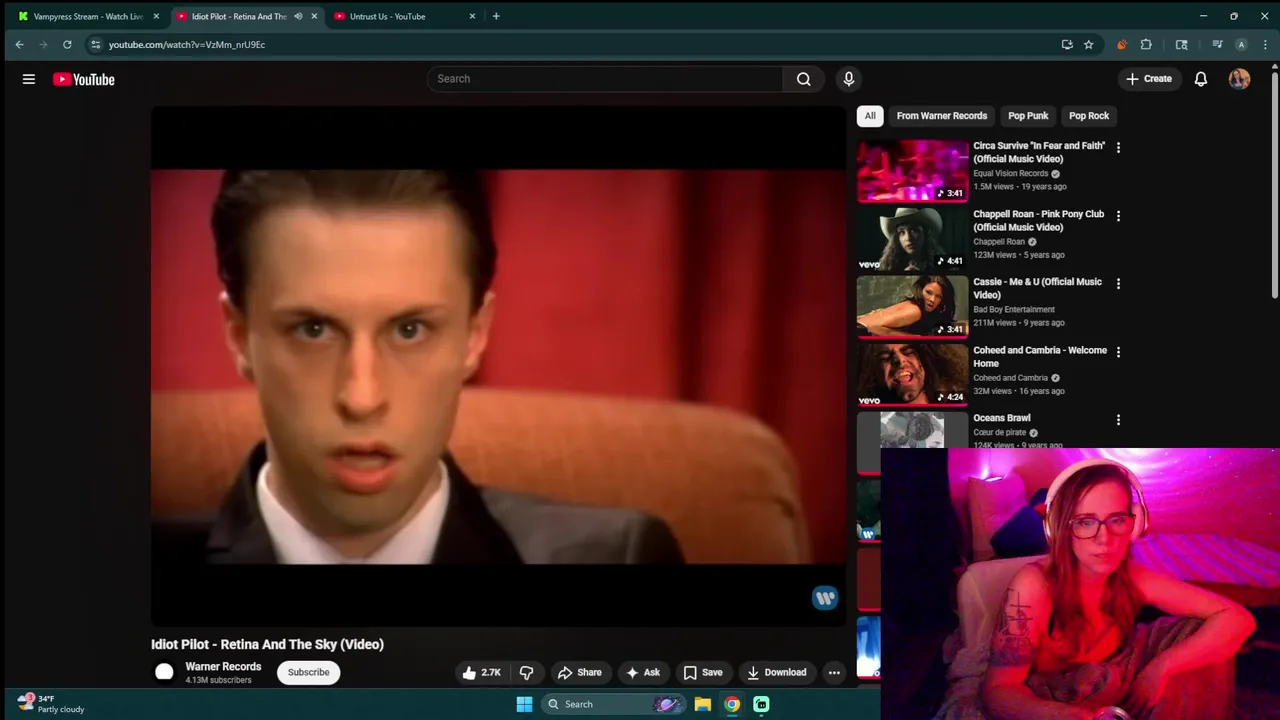
Task: Go to the YouTube home logo
Action: click(84, 79)
